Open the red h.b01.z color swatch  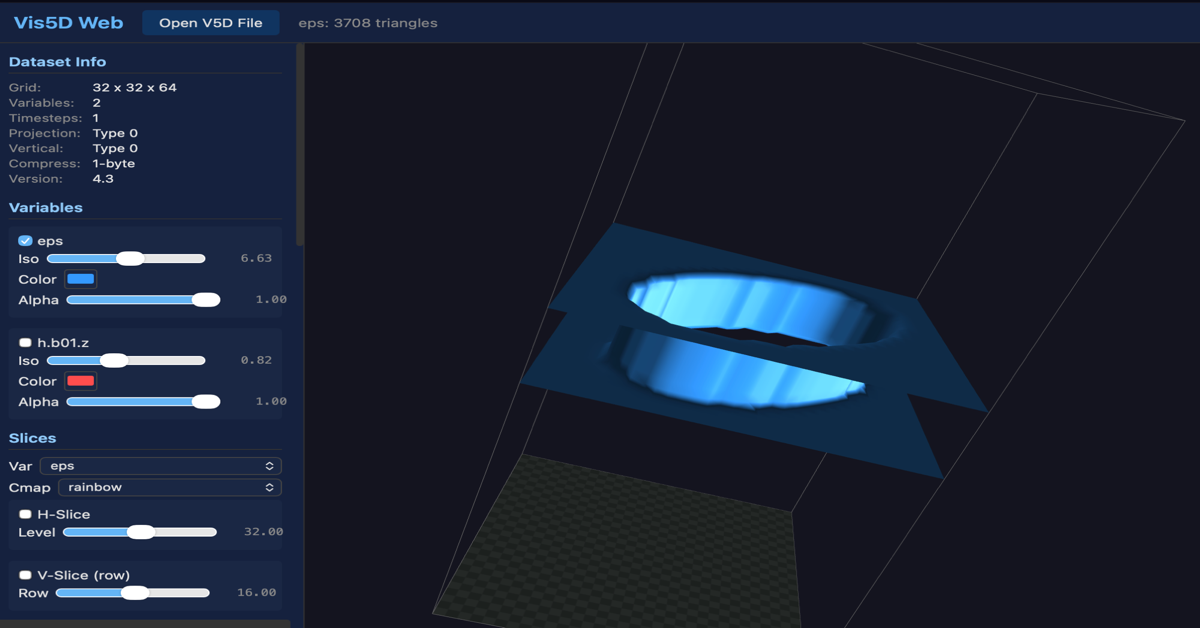pyautogui.click(x=80, y=381)
